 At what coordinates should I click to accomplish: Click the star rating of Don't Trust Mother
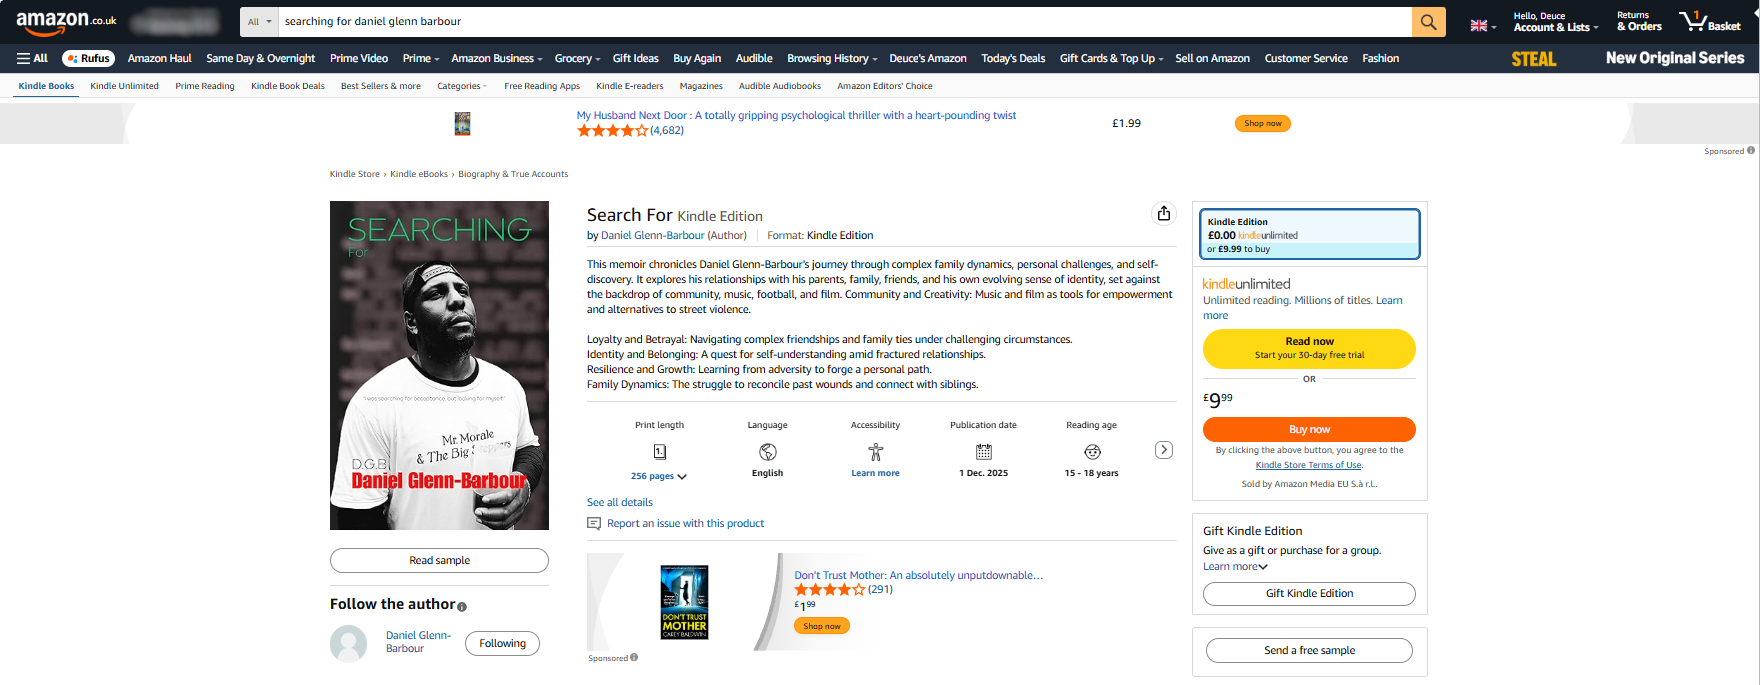pyautogui.click(x=830, y=589)
